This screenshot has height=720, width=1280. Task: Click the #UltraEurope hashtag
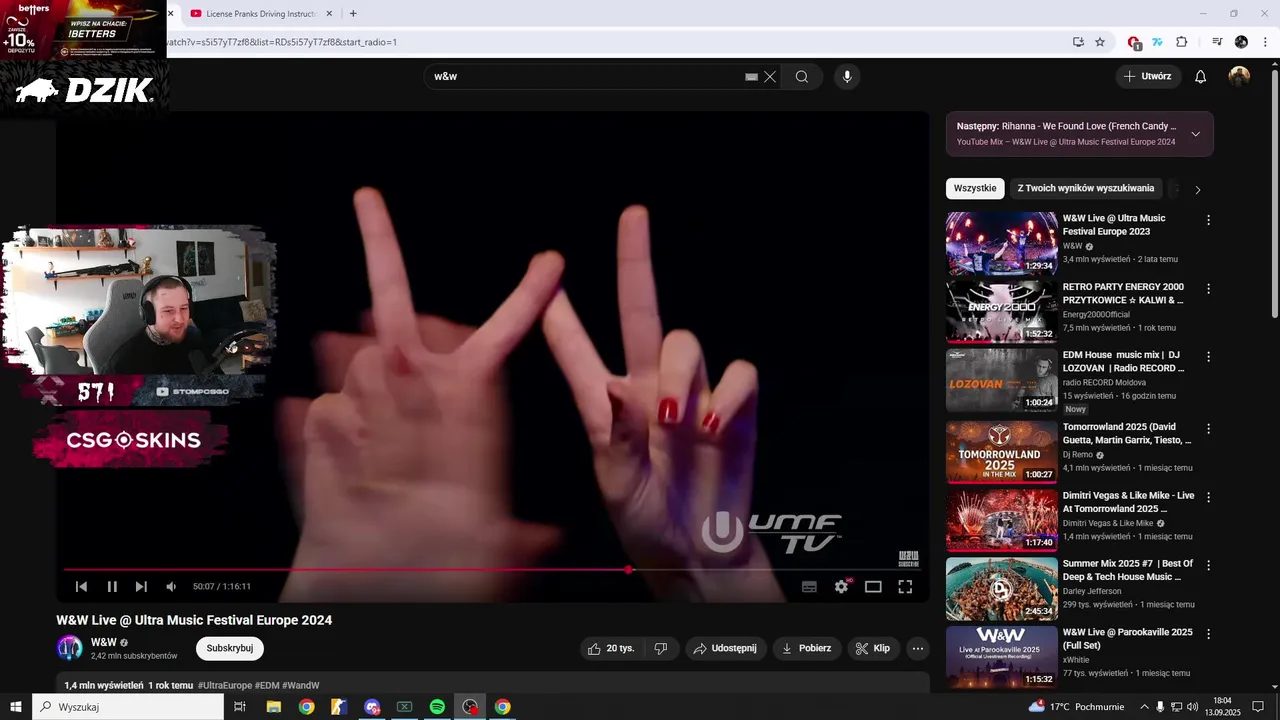pos(225,685)
